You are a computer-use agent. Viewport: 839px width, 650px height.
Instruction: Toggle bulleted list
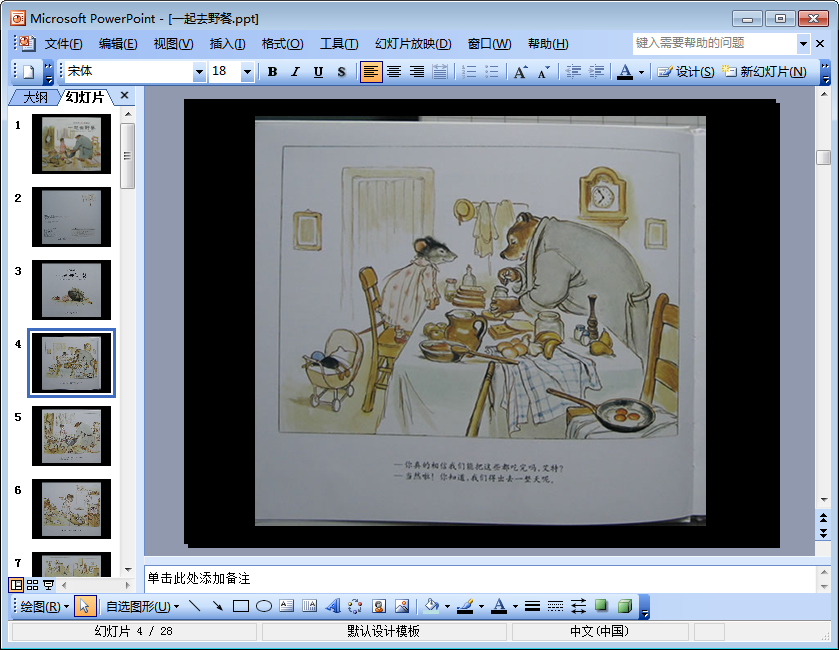click(x=491, y=72)
